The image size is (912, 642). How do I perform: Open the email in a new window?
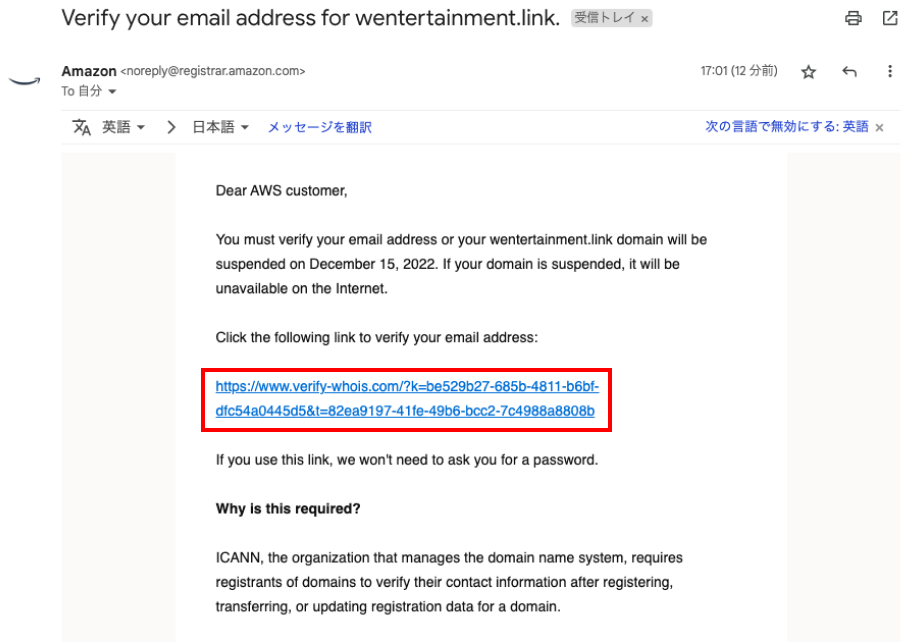tap(890, 18)
